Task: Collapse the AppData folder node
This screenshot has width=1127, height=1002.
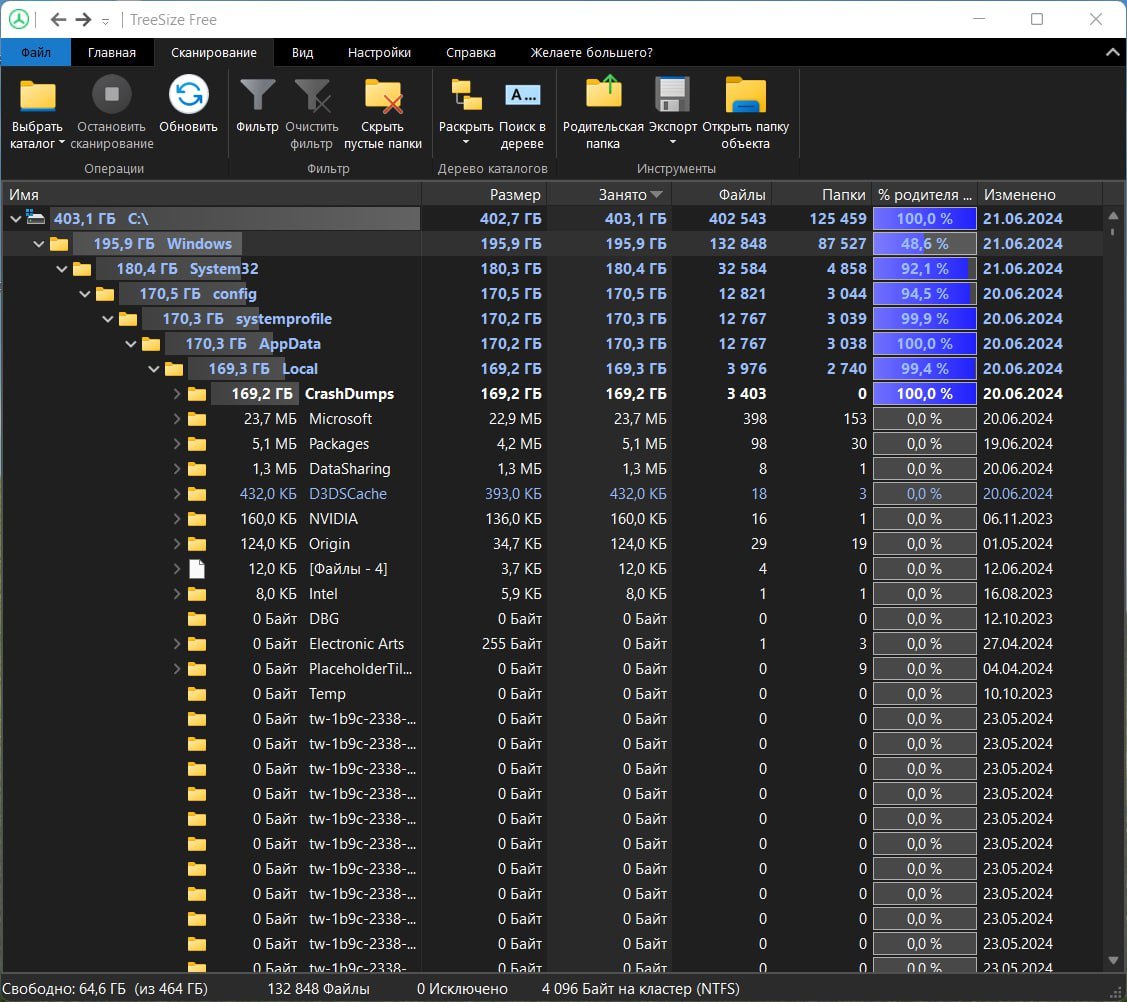Action: (x=131, y=344)
